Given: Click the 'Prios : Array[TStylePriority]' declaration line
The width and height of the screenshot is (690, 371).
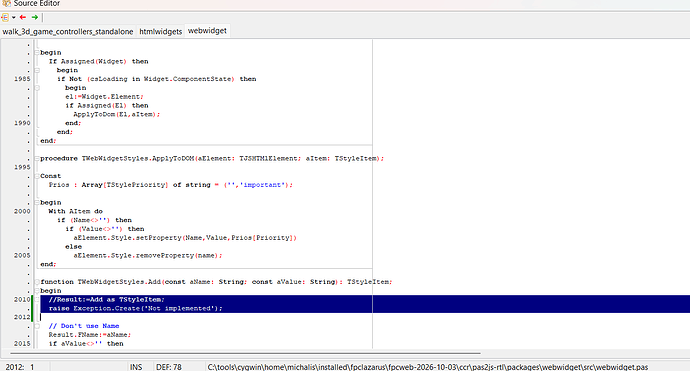Looking at the screenshot, I should pyautogui.click(x=170, y=185).
